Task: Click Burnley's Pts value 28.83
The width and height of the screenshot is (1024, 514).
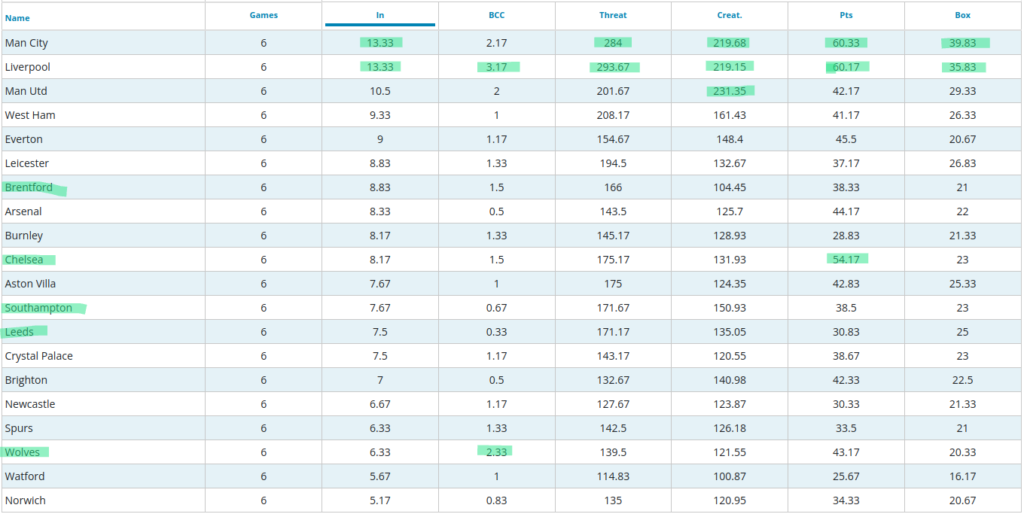Action: tap(846, 236)
